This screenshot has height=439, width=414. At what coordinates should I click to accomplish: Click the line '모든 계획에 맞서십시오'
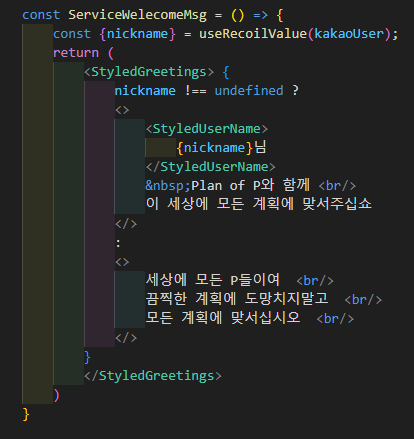point(223,318)
